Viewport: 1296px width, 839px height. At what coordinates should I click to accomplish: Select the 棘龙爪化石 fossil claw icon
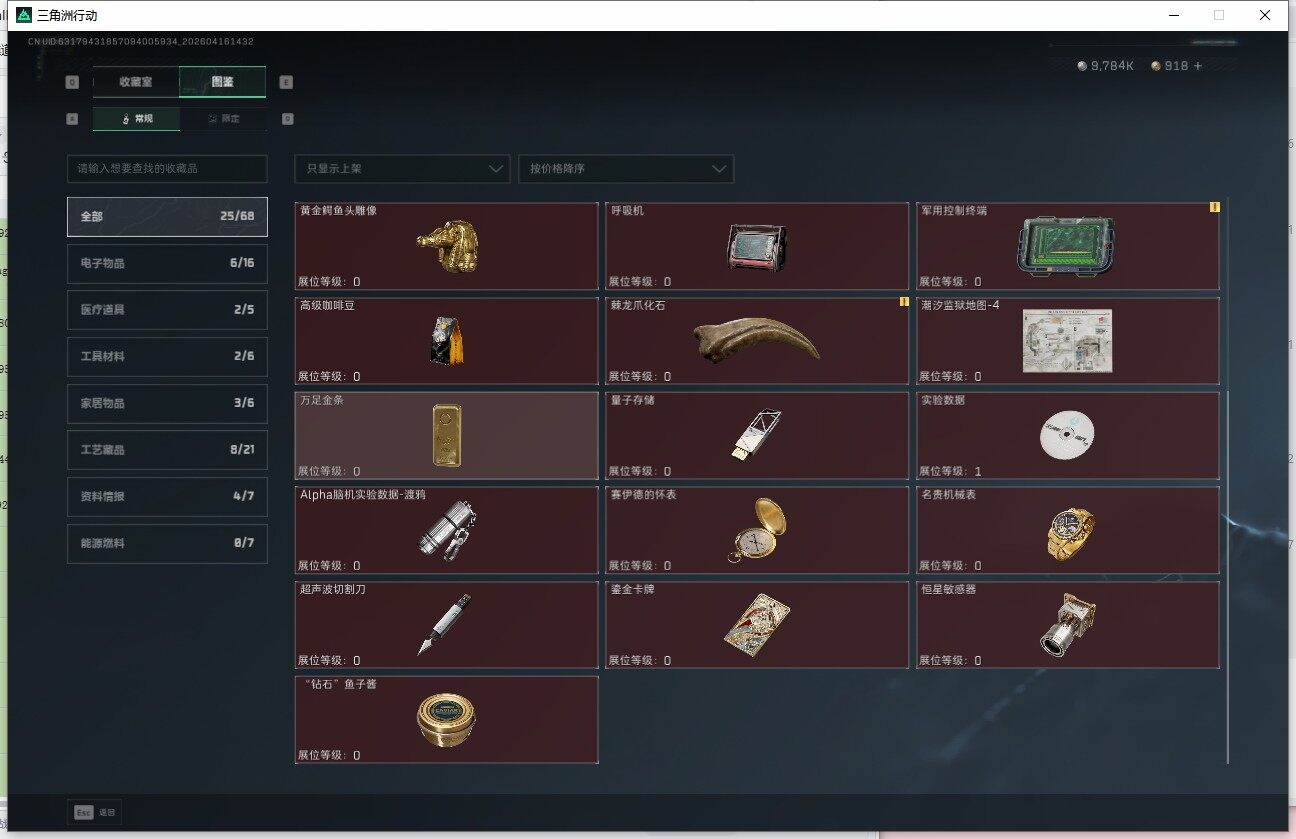pyautogui.click(x=756, y=340)
